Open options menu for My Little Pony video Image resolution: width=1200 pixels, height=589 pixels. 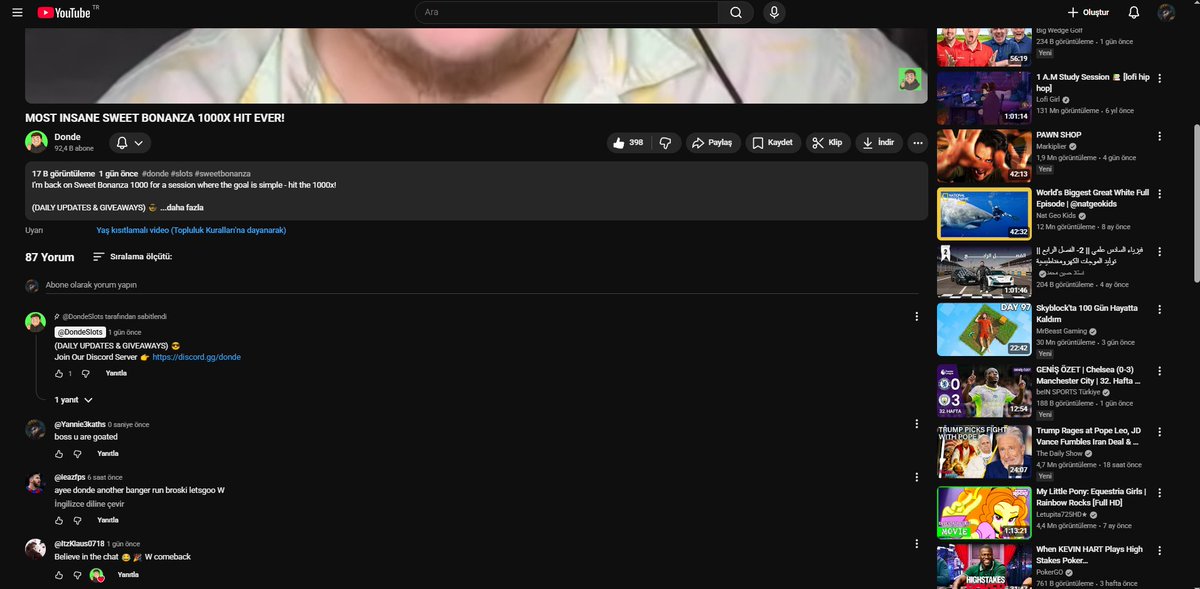pos(1159,491)
